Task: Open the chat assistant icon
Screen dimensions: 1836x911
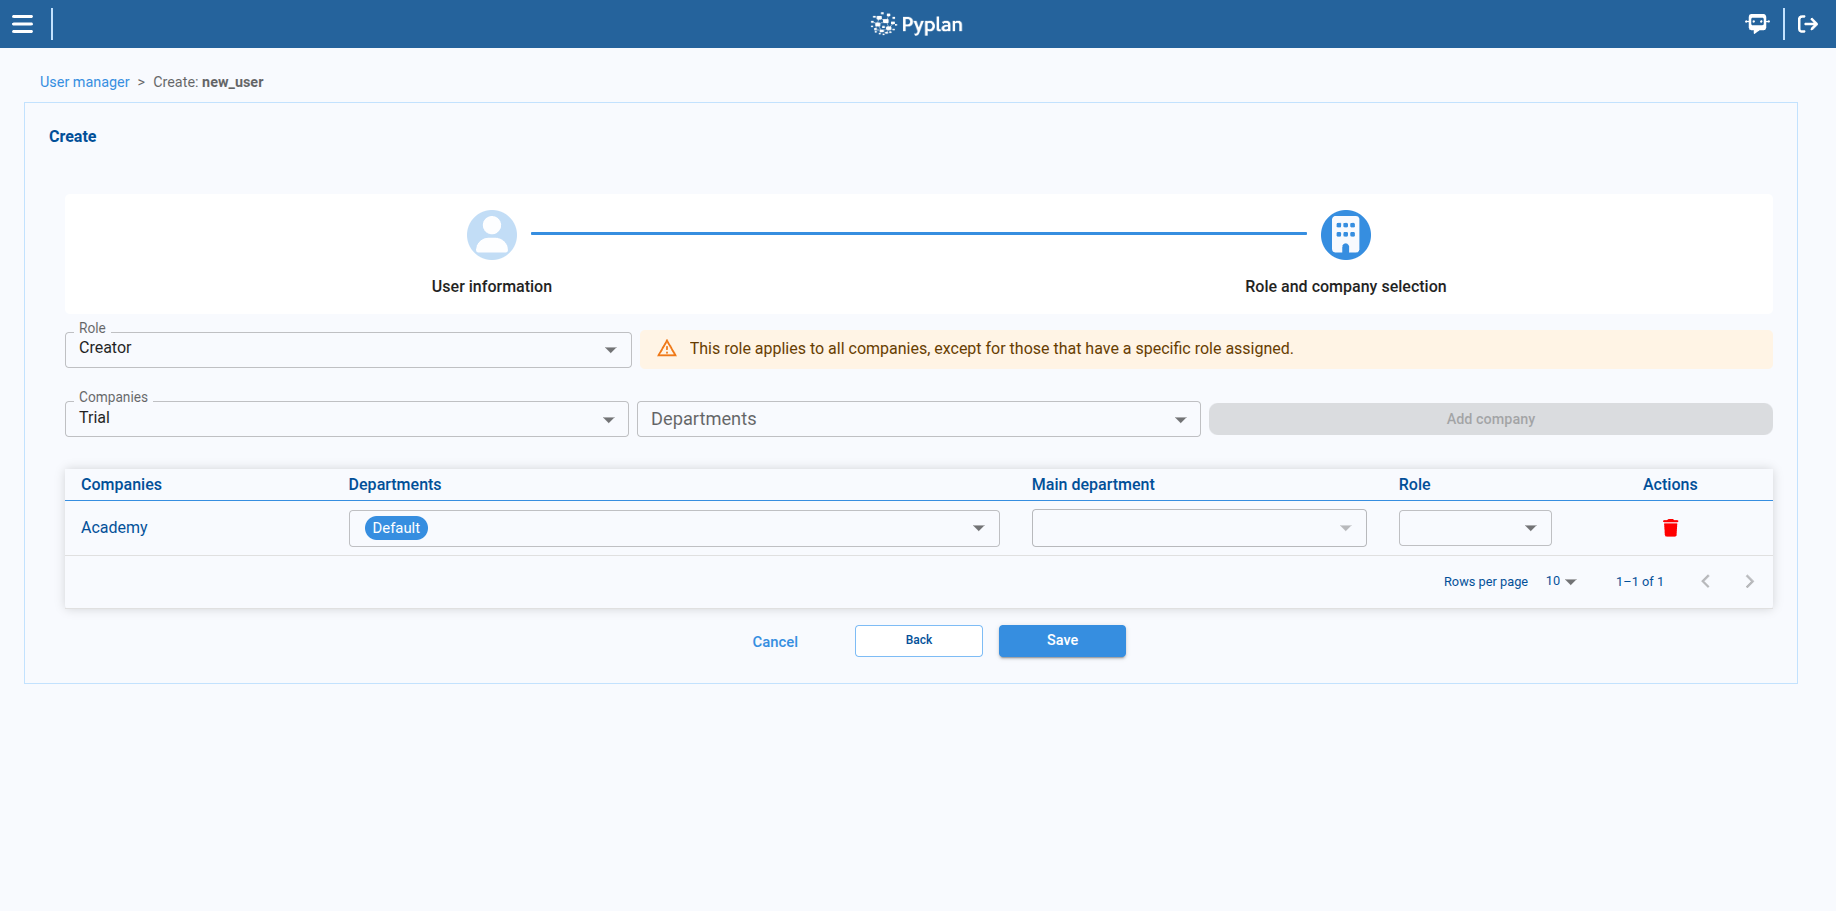Action: point(1756,24)
